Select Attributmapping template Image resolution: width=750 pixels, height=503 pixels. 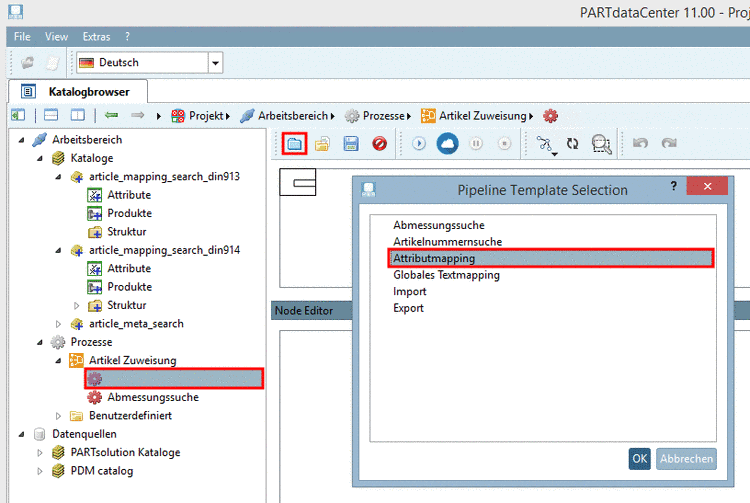[x=551, y=258]
